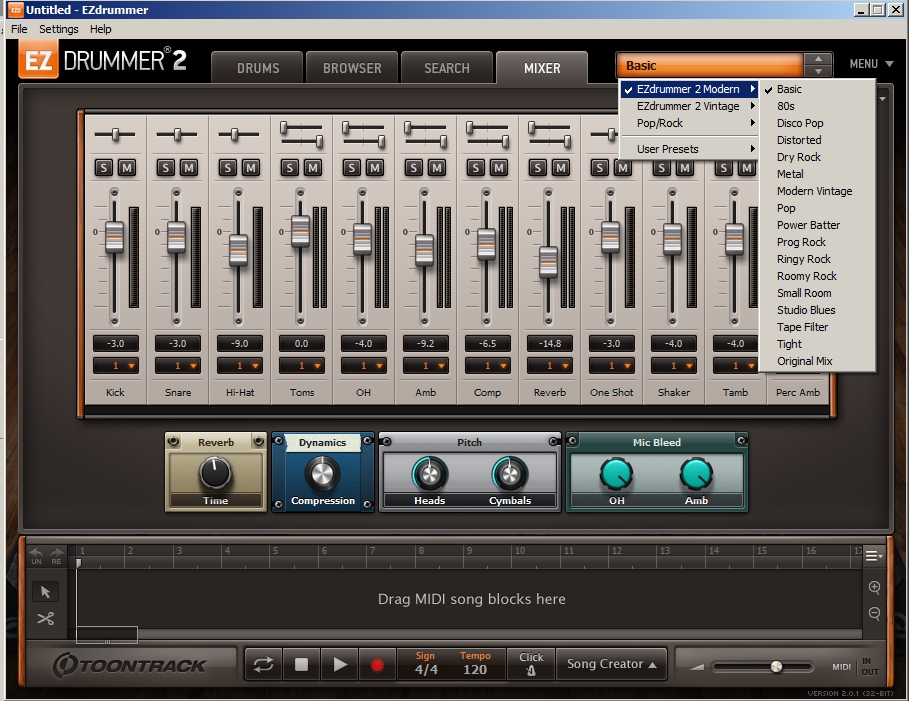Select previous preset with the down arrow
The image size is (909, 701).
[818, 71]
